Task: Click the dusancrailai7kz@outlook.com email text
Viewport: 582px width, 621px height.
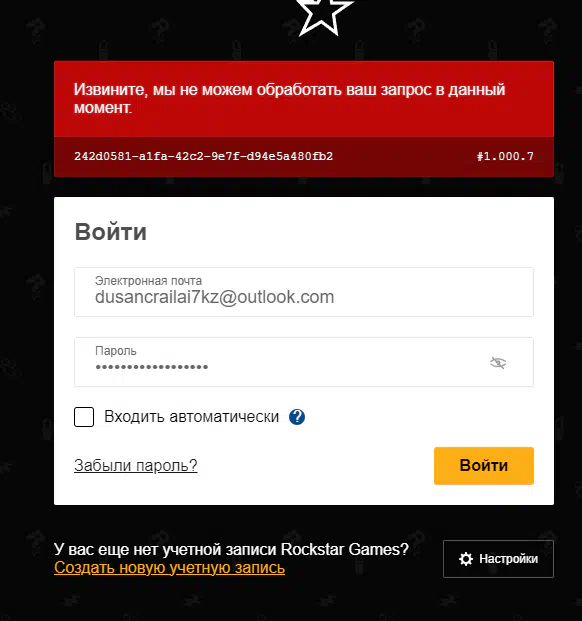Action: coord(215,297)
